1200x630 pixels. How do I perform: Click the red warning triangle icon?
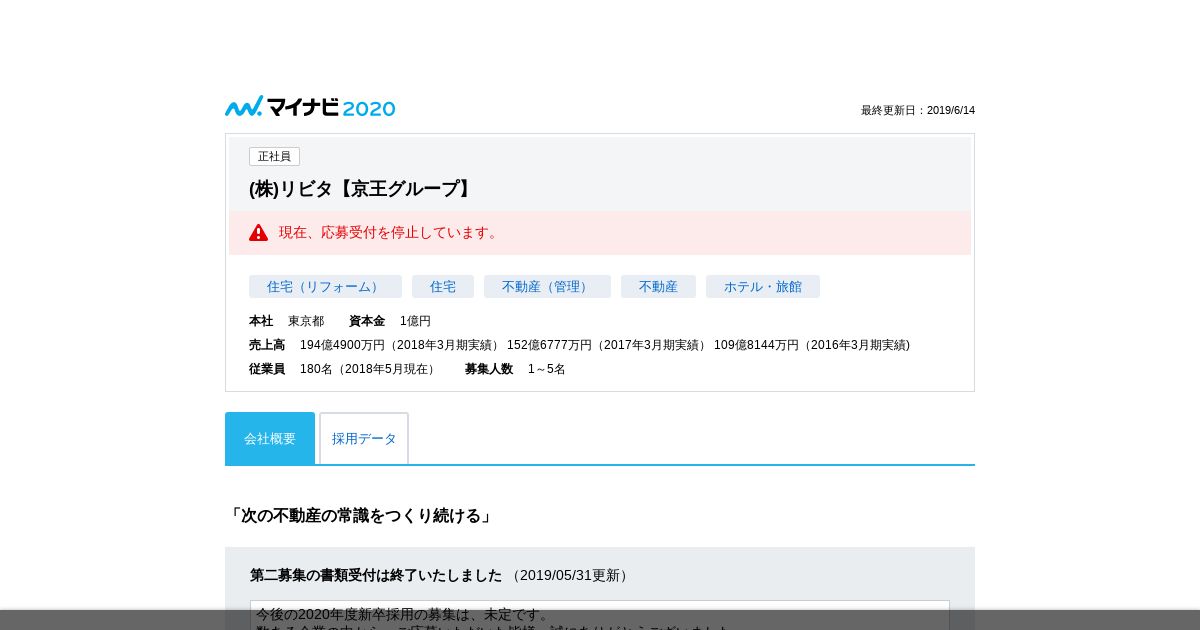(x=259, y=232)
